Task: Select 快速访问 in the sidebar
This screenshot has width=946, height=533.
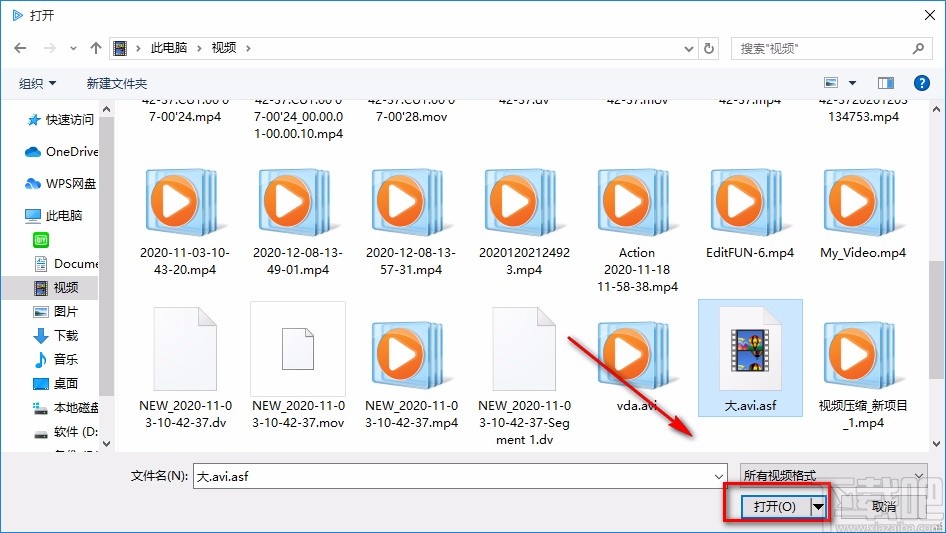Action: point(60,120)
